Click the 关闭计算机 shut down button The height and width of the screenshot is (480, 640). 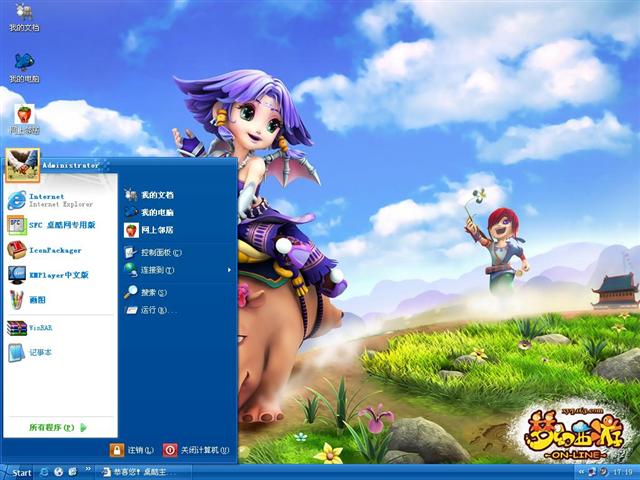196,450
